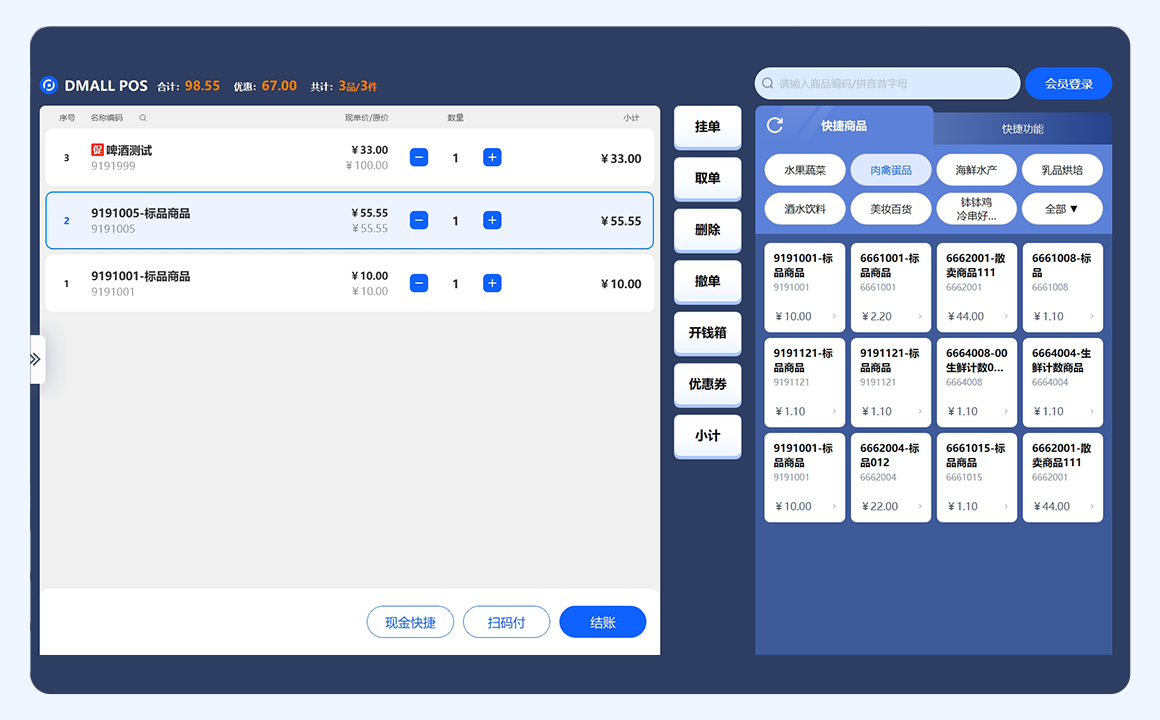Click the search icon next to 名称编码
Screen dimensions: 1160x720
[143, 118]
